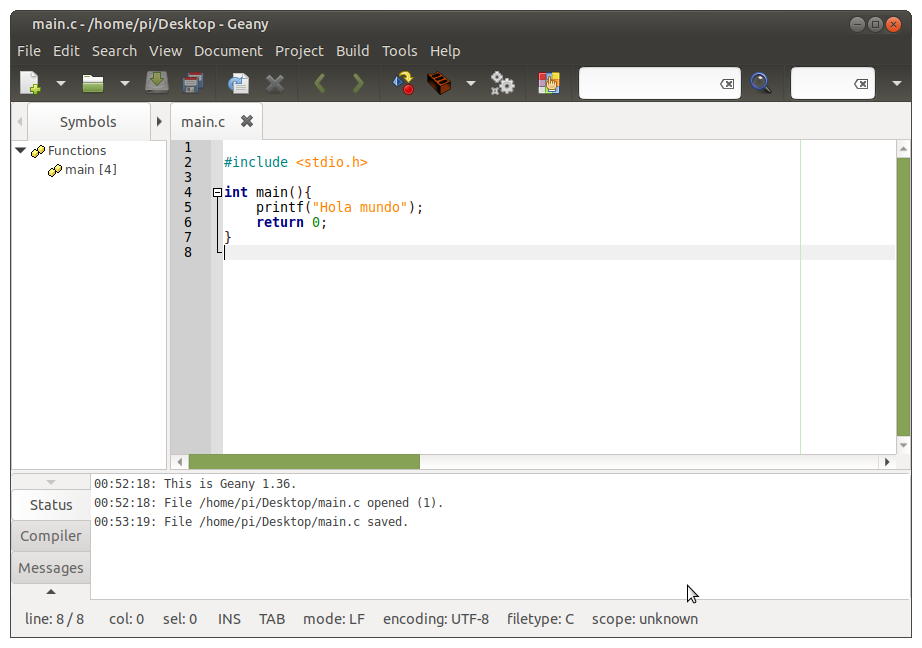Click the horizontal scrollbar thumb
This screenshot has width=922, height=648.
click(x=304, y=462)
